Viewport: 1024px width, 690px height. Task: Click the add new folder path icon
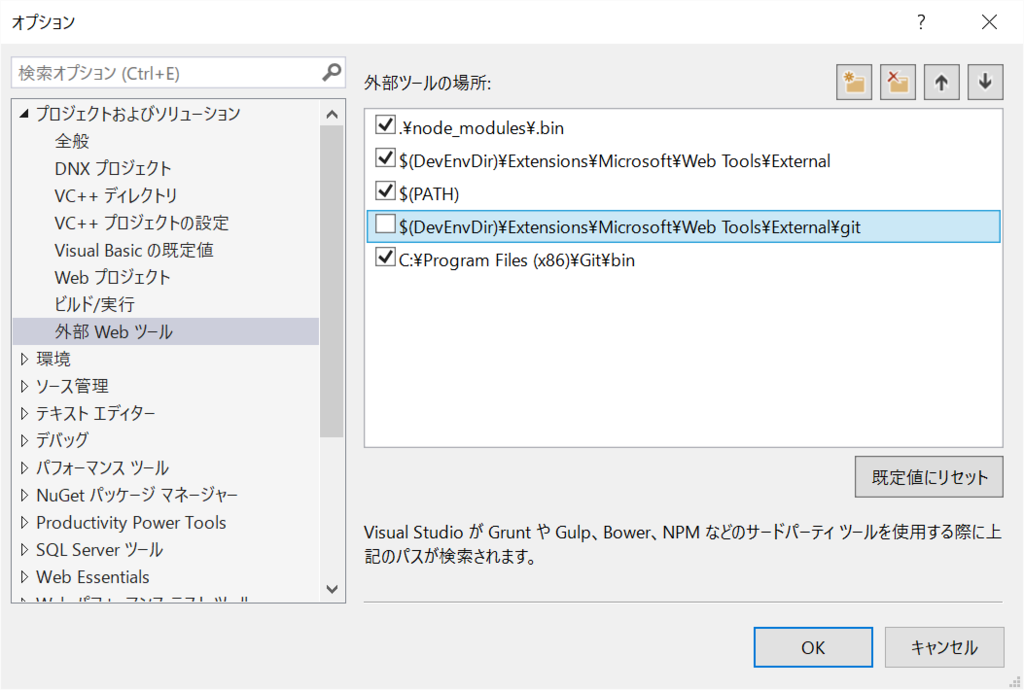click(x=854, y=82)
